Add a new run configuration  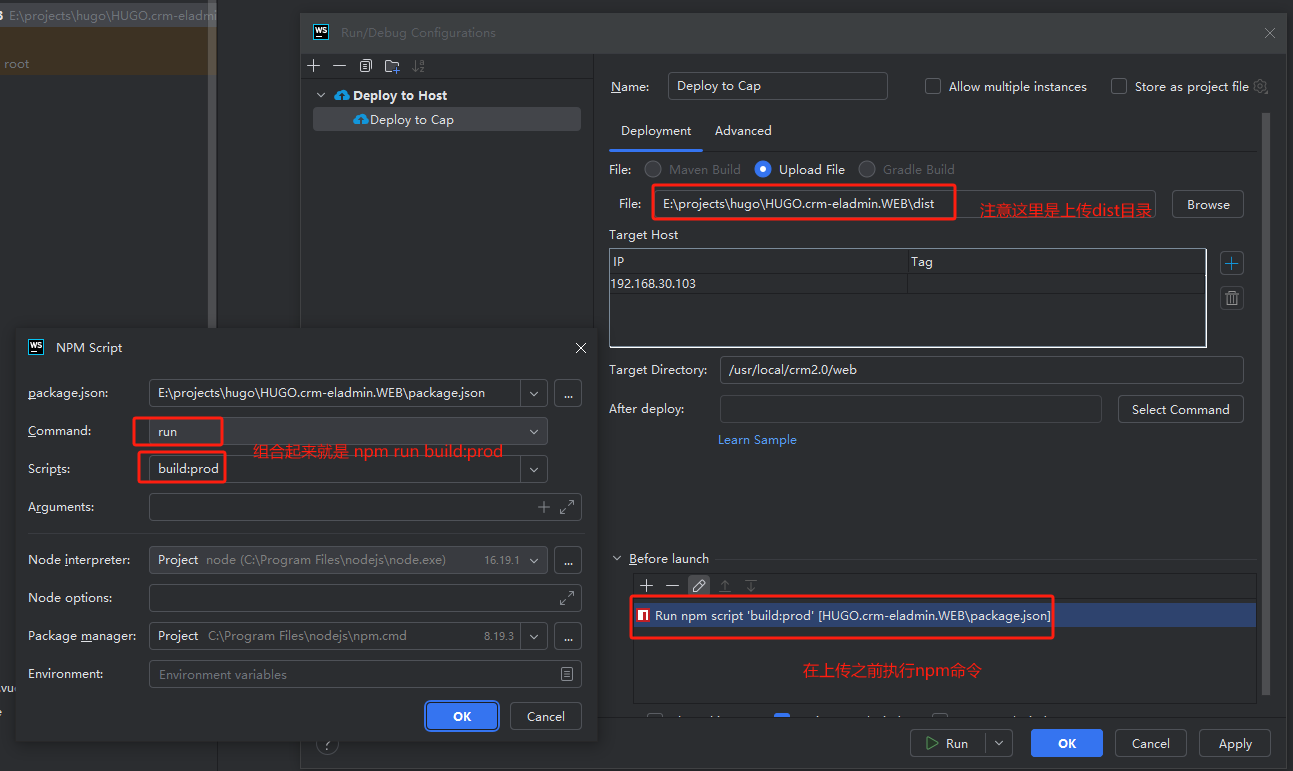[314, 66]
